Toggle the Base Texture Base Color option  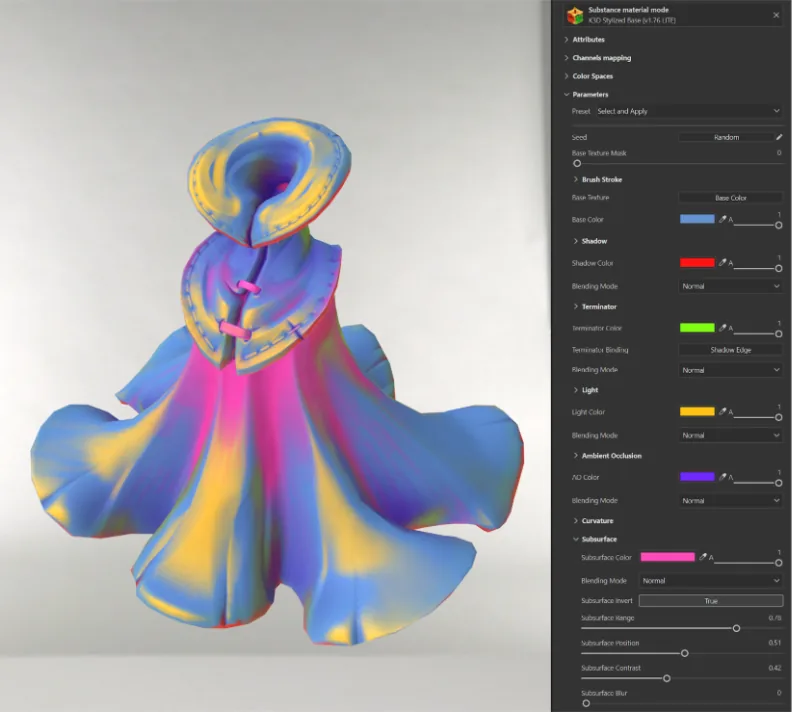click(x=730, y=197)
